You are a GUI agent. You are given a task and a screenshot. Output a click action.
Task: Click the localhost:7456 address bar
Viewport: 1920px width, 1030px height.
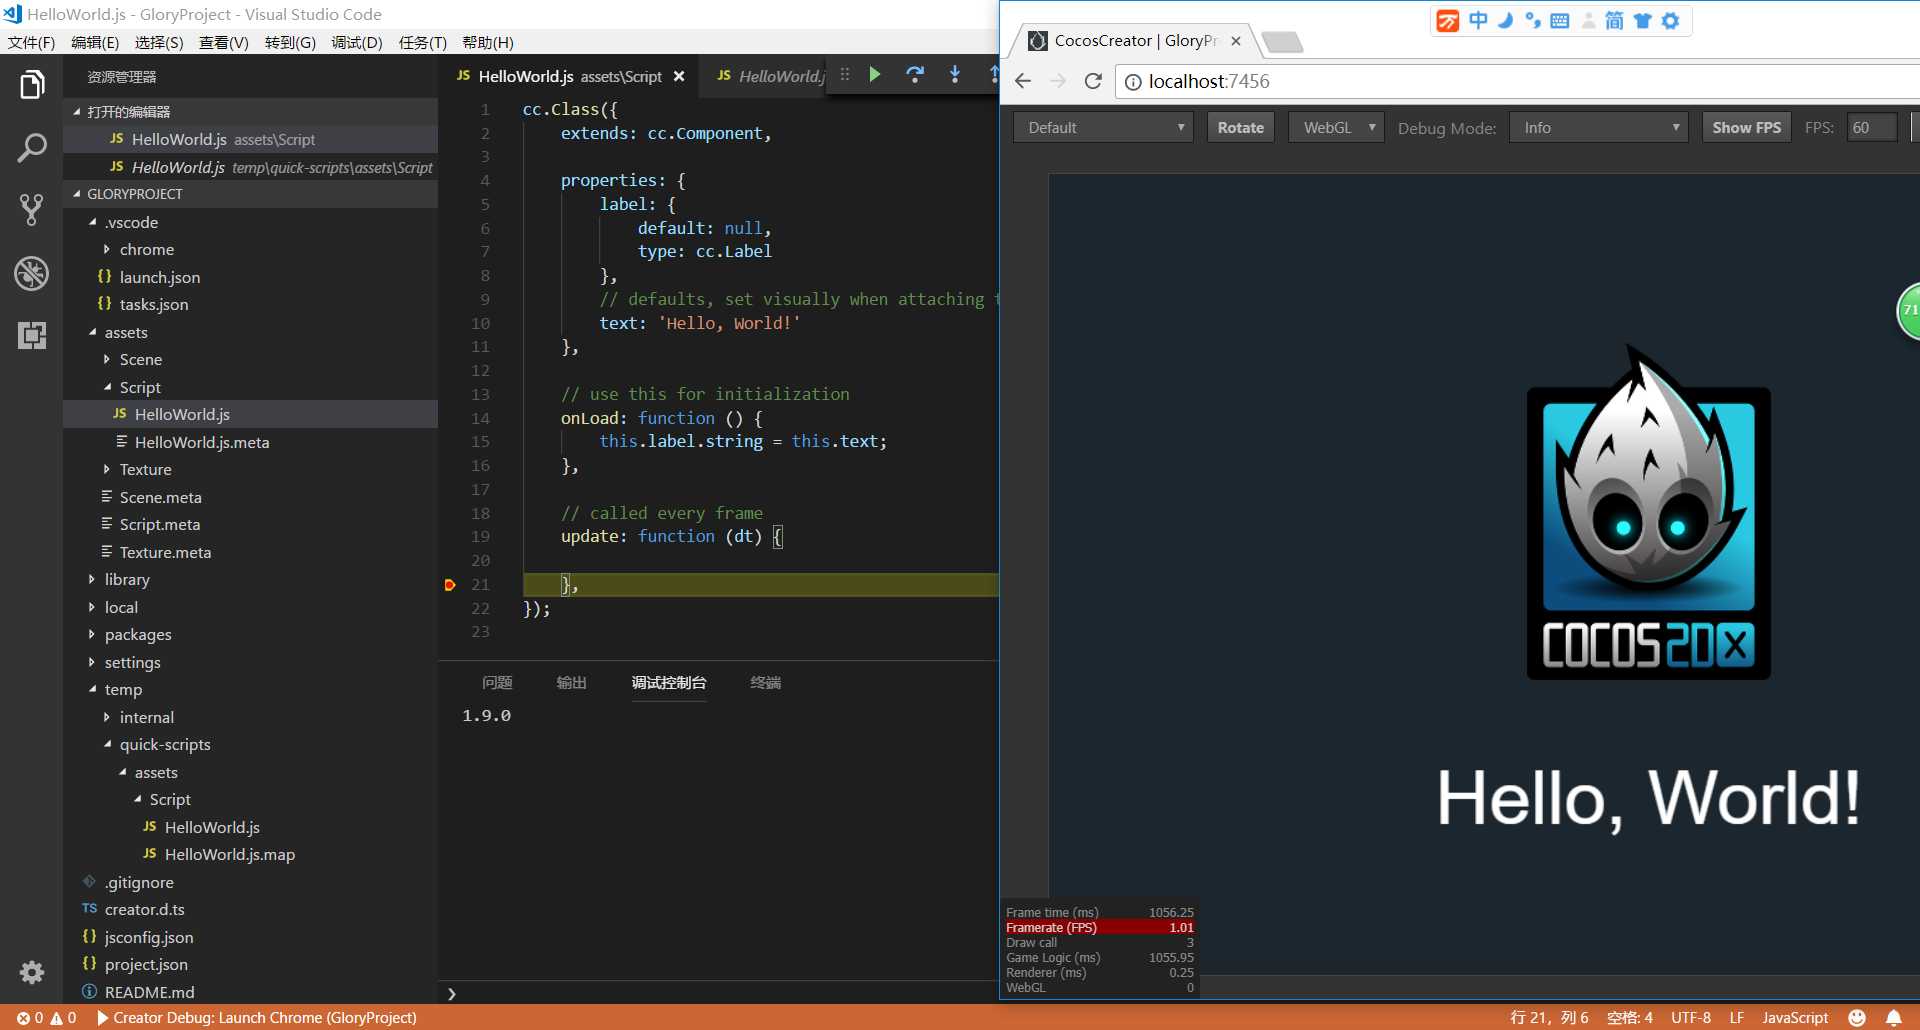1520,82
